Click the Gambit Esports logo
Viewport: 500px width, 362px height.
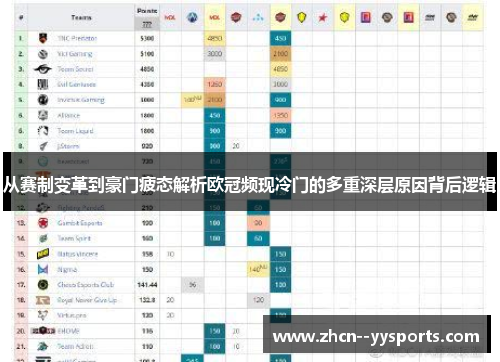coord(43,223)
